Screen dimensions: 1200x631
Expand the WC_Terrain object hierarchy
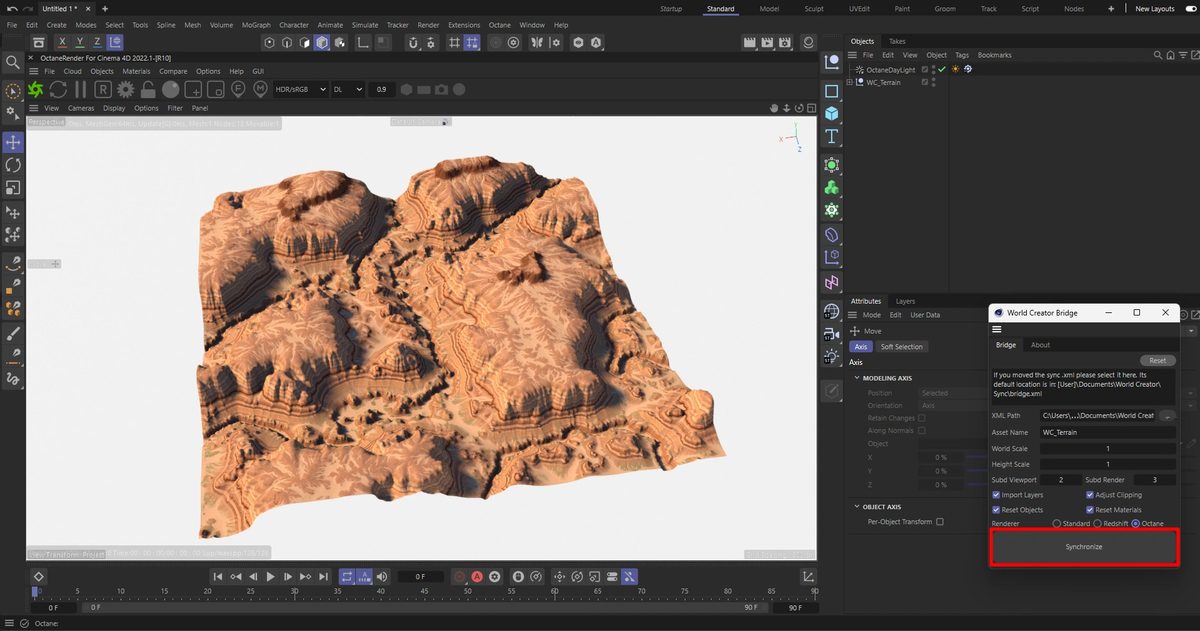[x=849, y=82]
